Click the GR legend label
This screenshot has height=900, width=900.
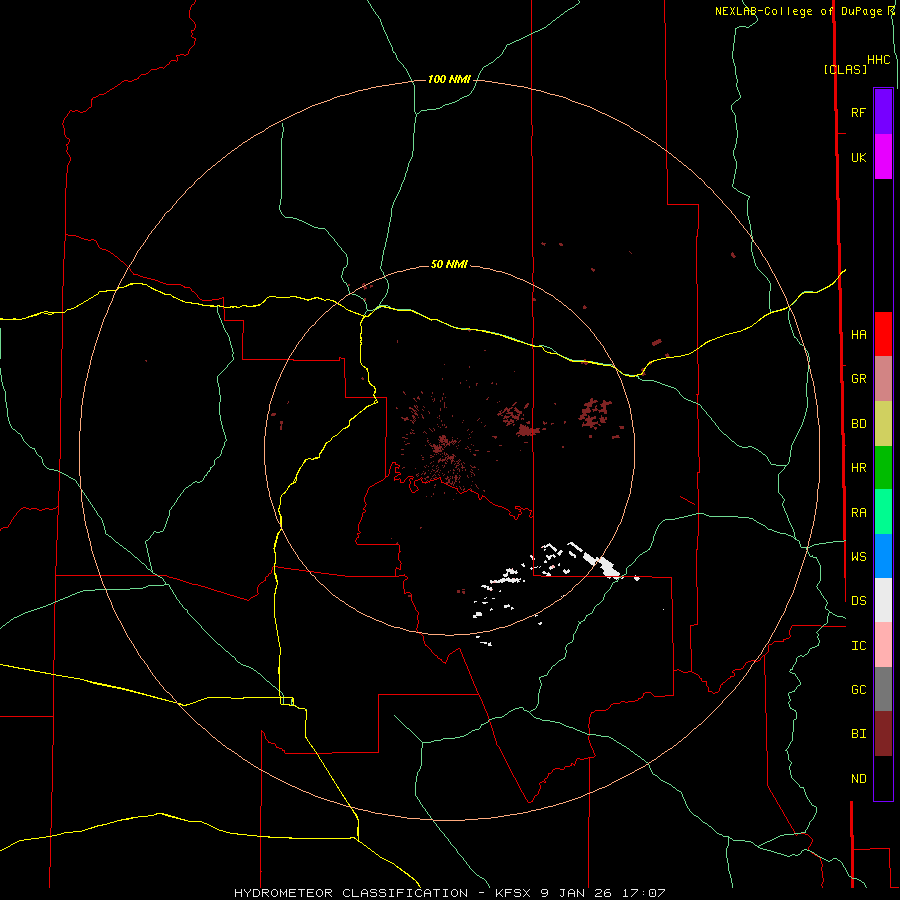858,379
